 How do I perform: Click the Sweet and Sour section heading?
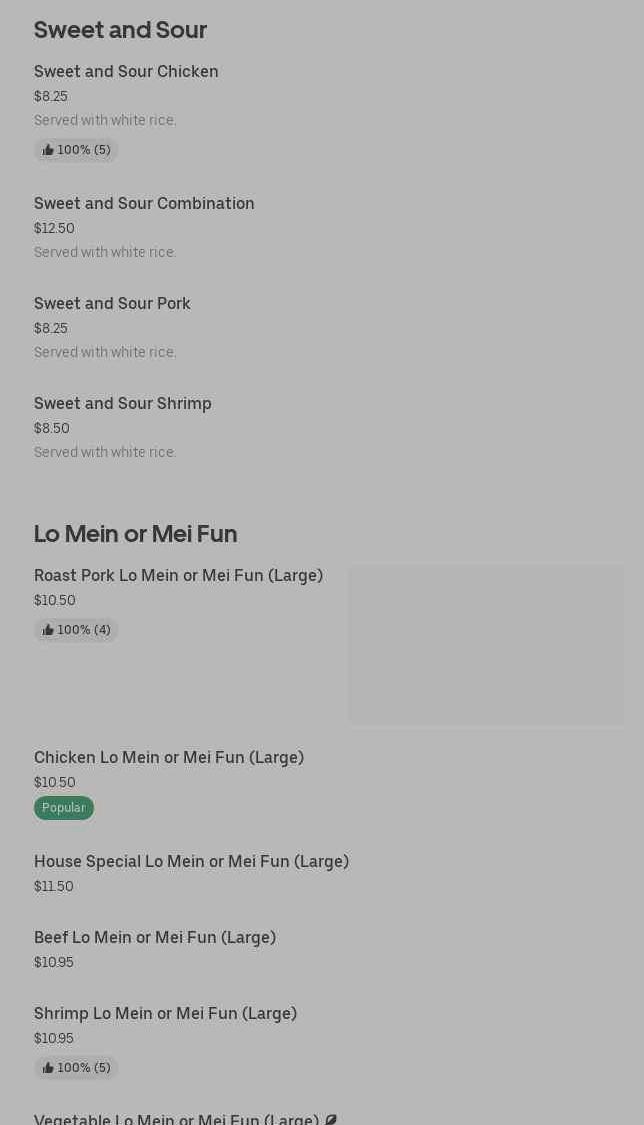120,30
